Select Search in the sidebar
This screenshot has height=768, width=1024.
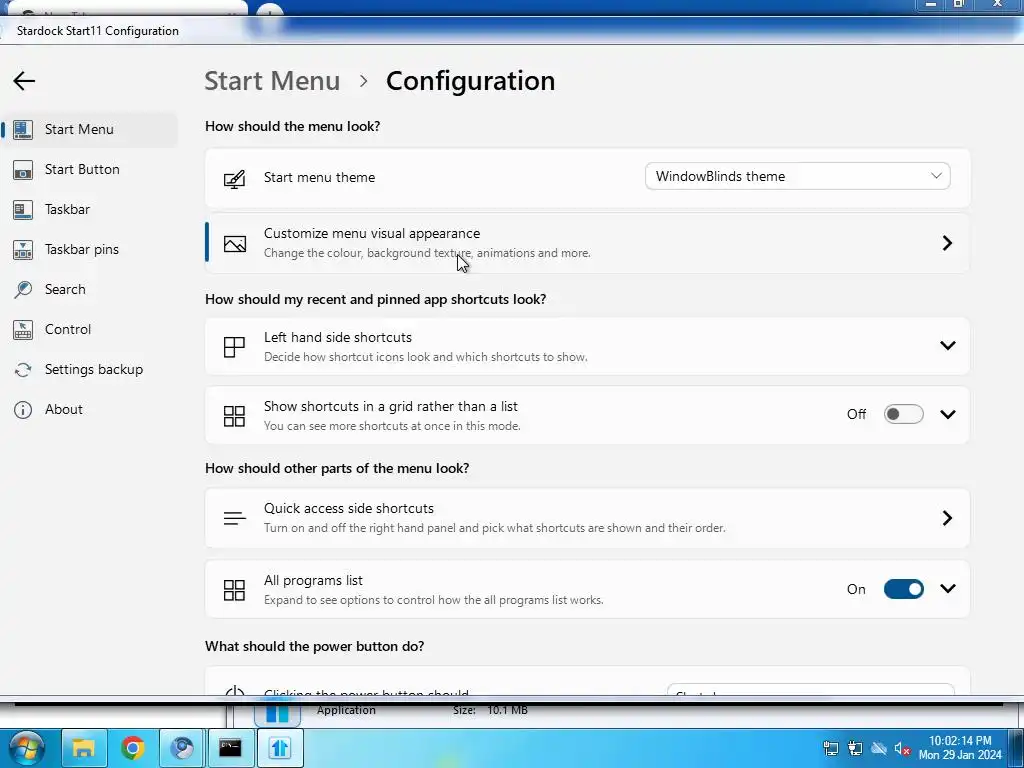(90, 289)
